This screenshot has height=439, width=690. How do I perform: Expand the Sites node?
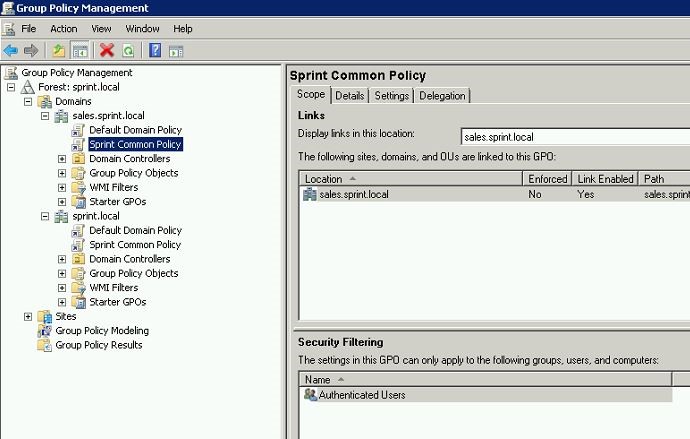tap(28, 317)
